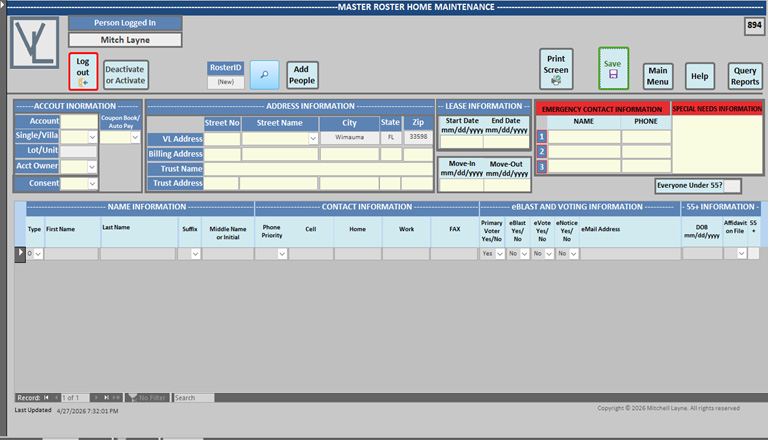This screenshot has width=768, height=440.
Task: Open the Main Menu
Action: pyautogui.click(x=657, y=76)
